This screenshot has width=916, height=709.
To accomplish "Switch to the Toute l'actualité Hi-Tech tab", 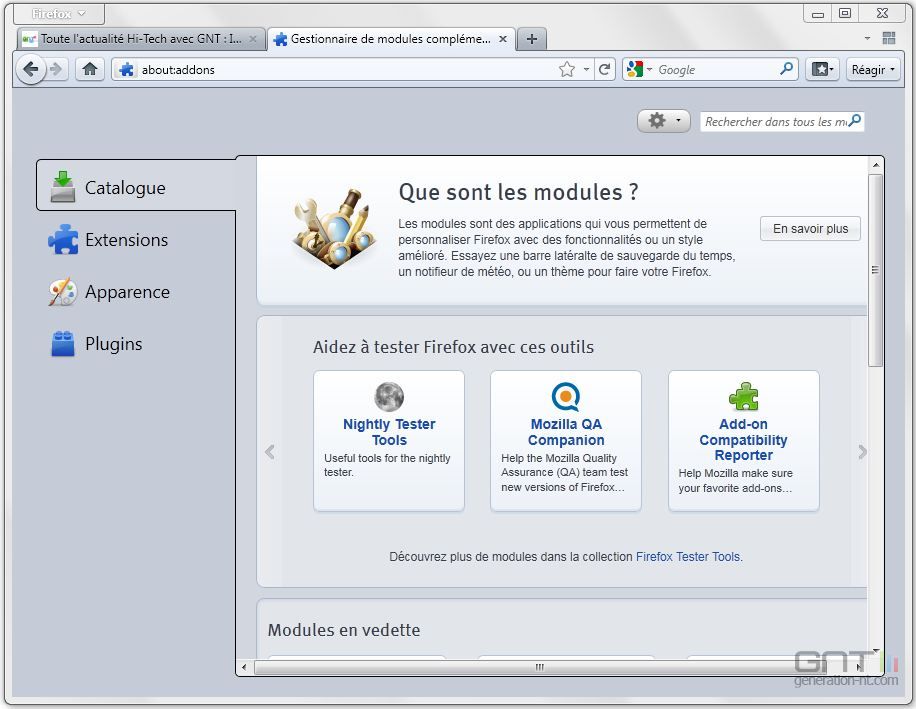I will pyautogui.click(x=141, y=39).
